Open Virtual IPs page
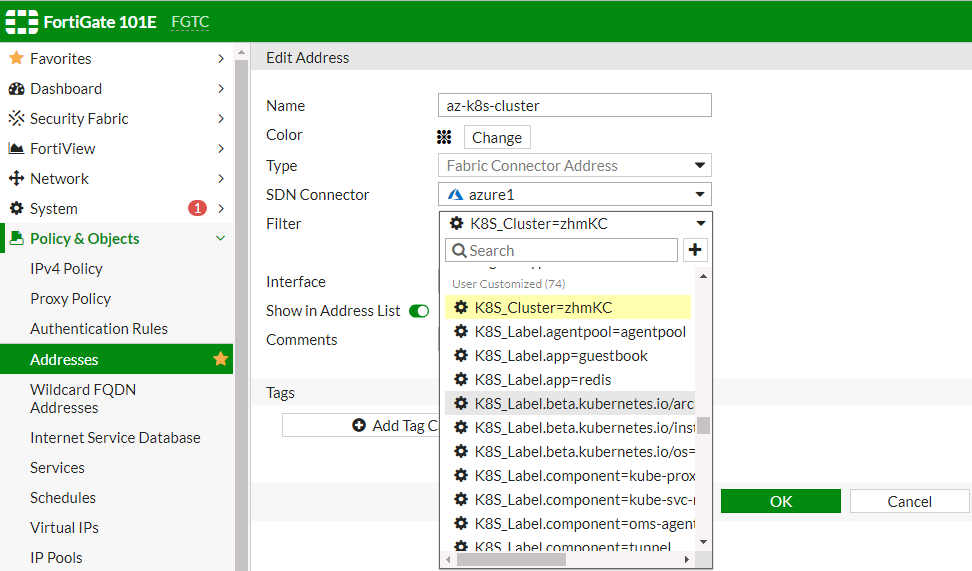 (x=64, y=528)
